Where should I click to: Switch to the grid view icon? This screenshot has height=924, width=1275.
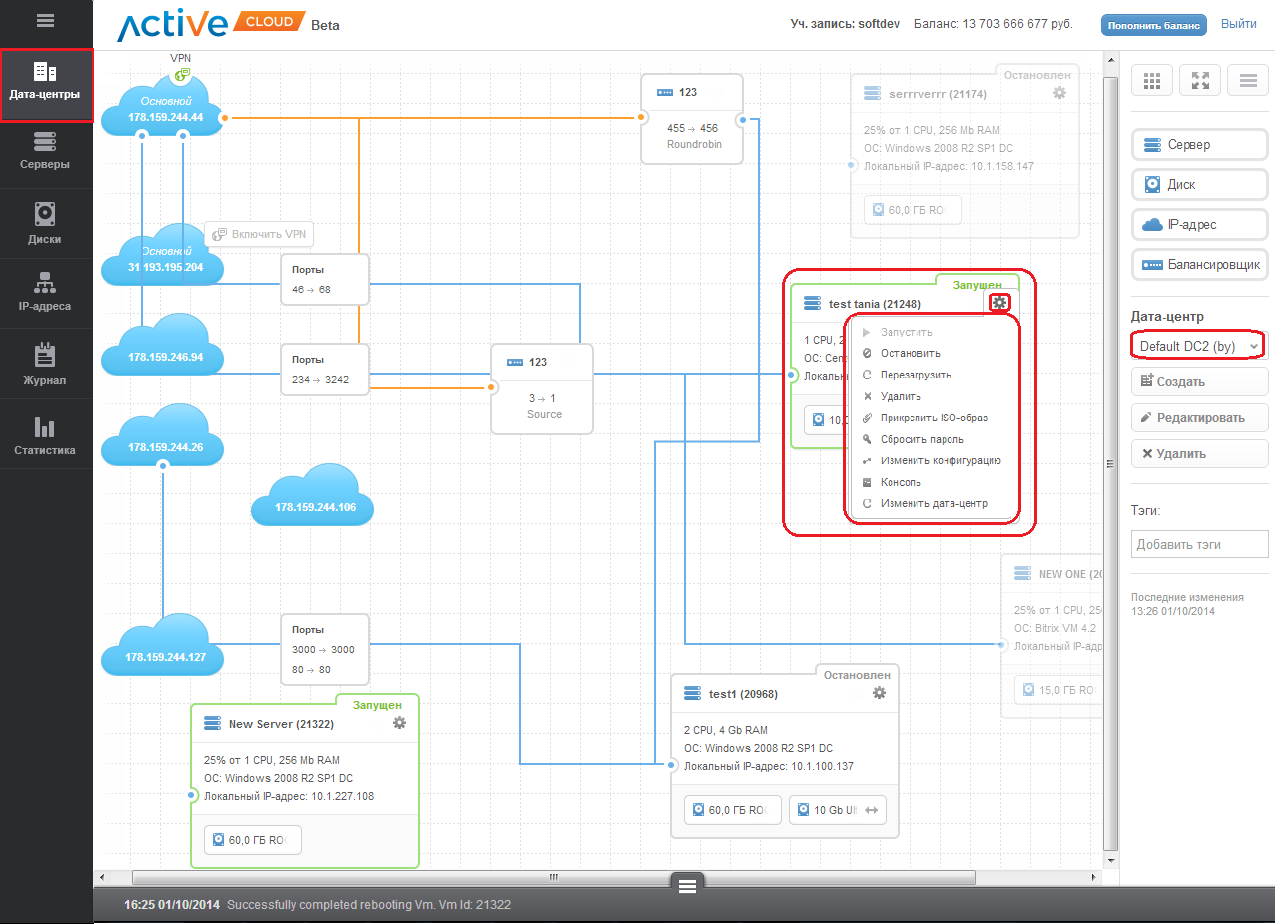(1152, 81)
